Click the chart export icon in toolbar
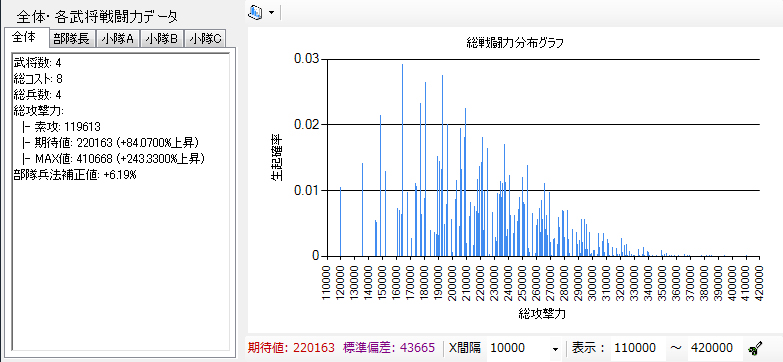Screen dimensions: 783x362 coord(256,12)
